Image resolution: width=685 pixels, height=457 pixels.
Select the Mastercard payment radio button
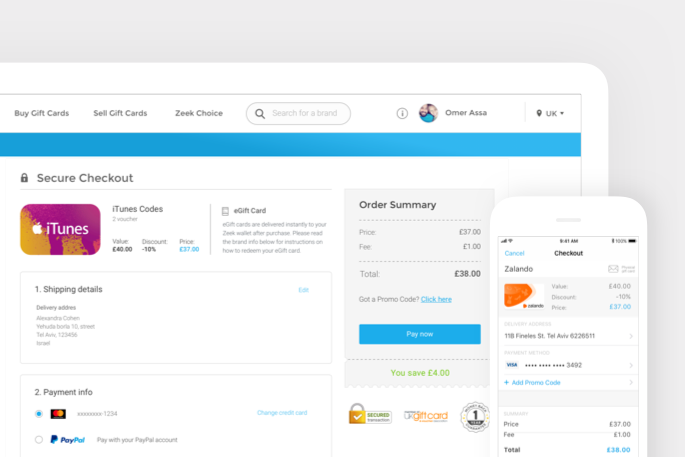point(39,413)
